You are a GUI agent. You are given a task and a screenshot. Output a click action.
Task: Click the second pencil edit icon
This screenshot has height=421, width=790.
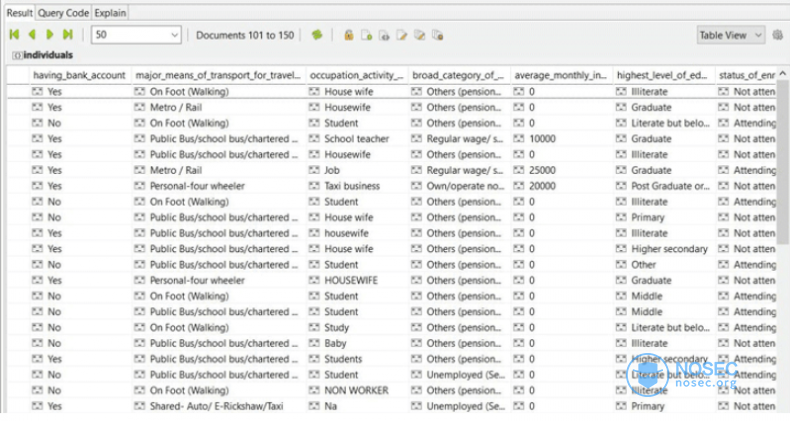point(419,35)
